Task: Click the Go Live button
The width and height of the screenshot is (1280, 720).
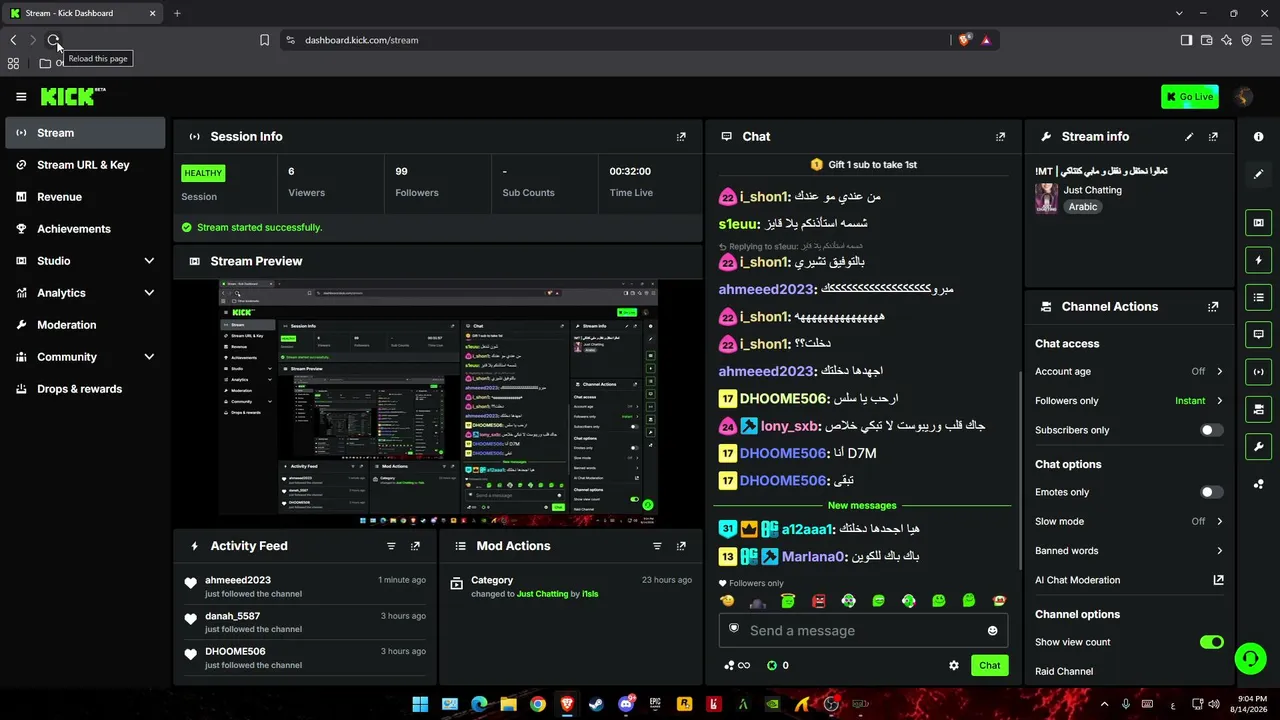Action: [x=1190, y=96]
